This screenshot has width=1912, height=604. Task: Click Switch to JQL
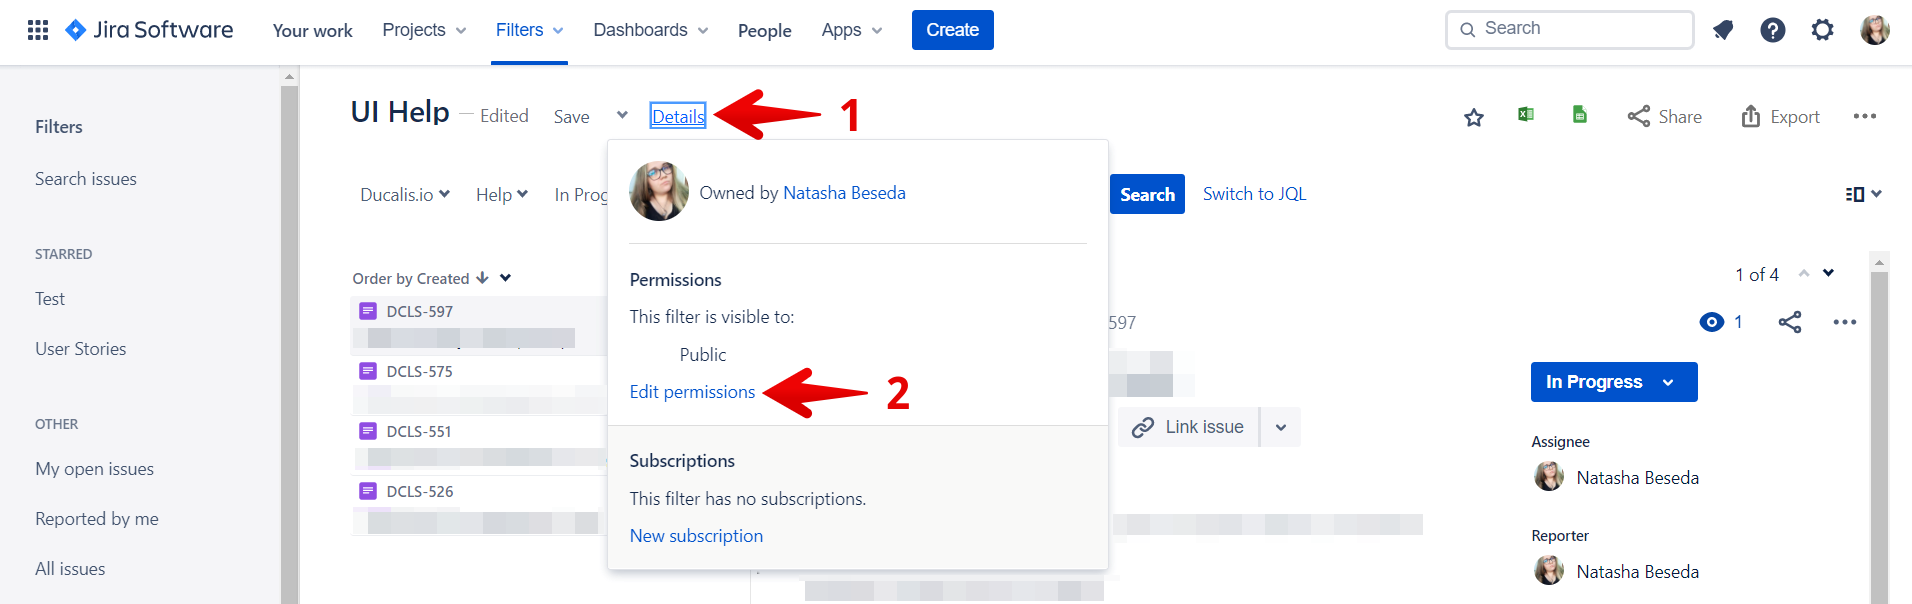tap(1254, 194)
